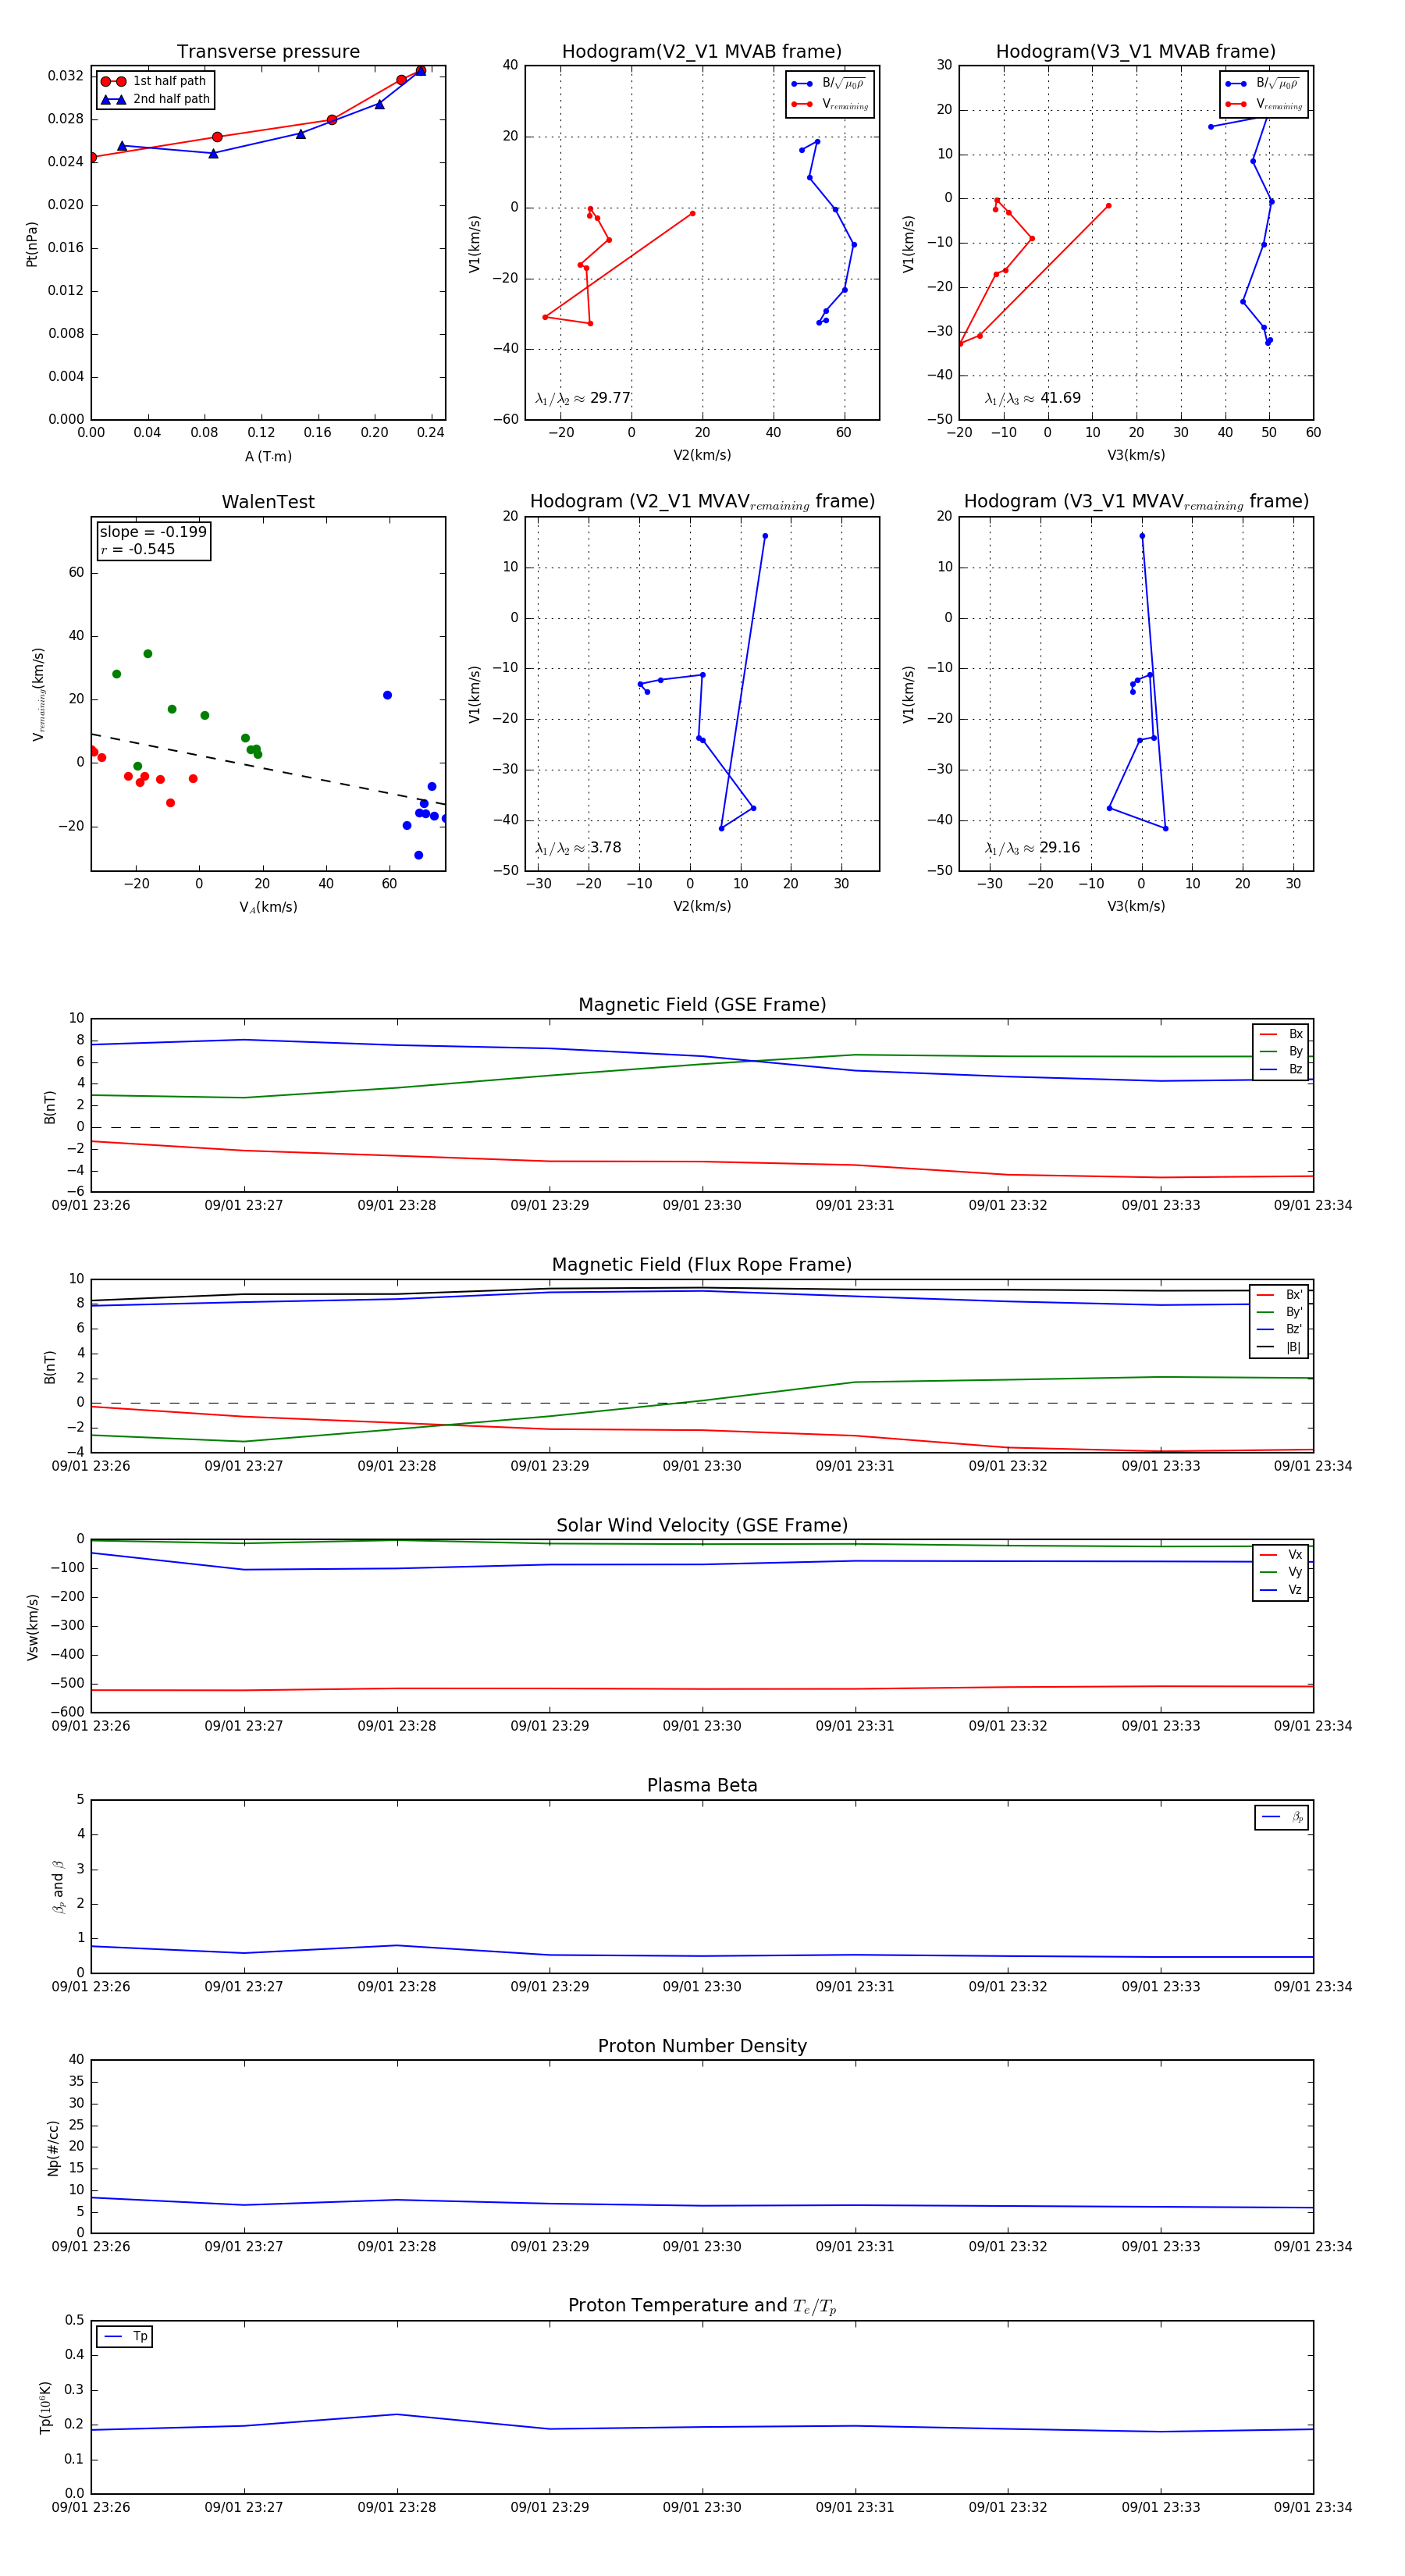The image size is (1405, 2576).
Task: Click the "V2(km/s)" label under remaining-frame hodogram
Action: (702, 907)
